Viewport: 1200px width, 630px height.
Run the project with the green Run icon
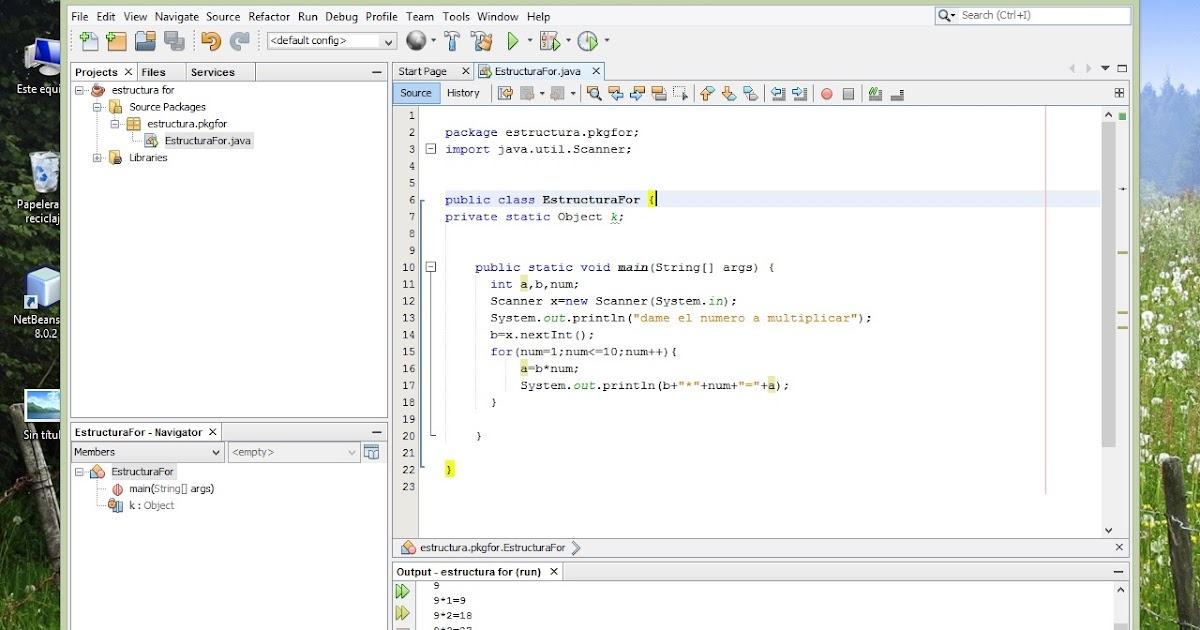pos(515,41)
